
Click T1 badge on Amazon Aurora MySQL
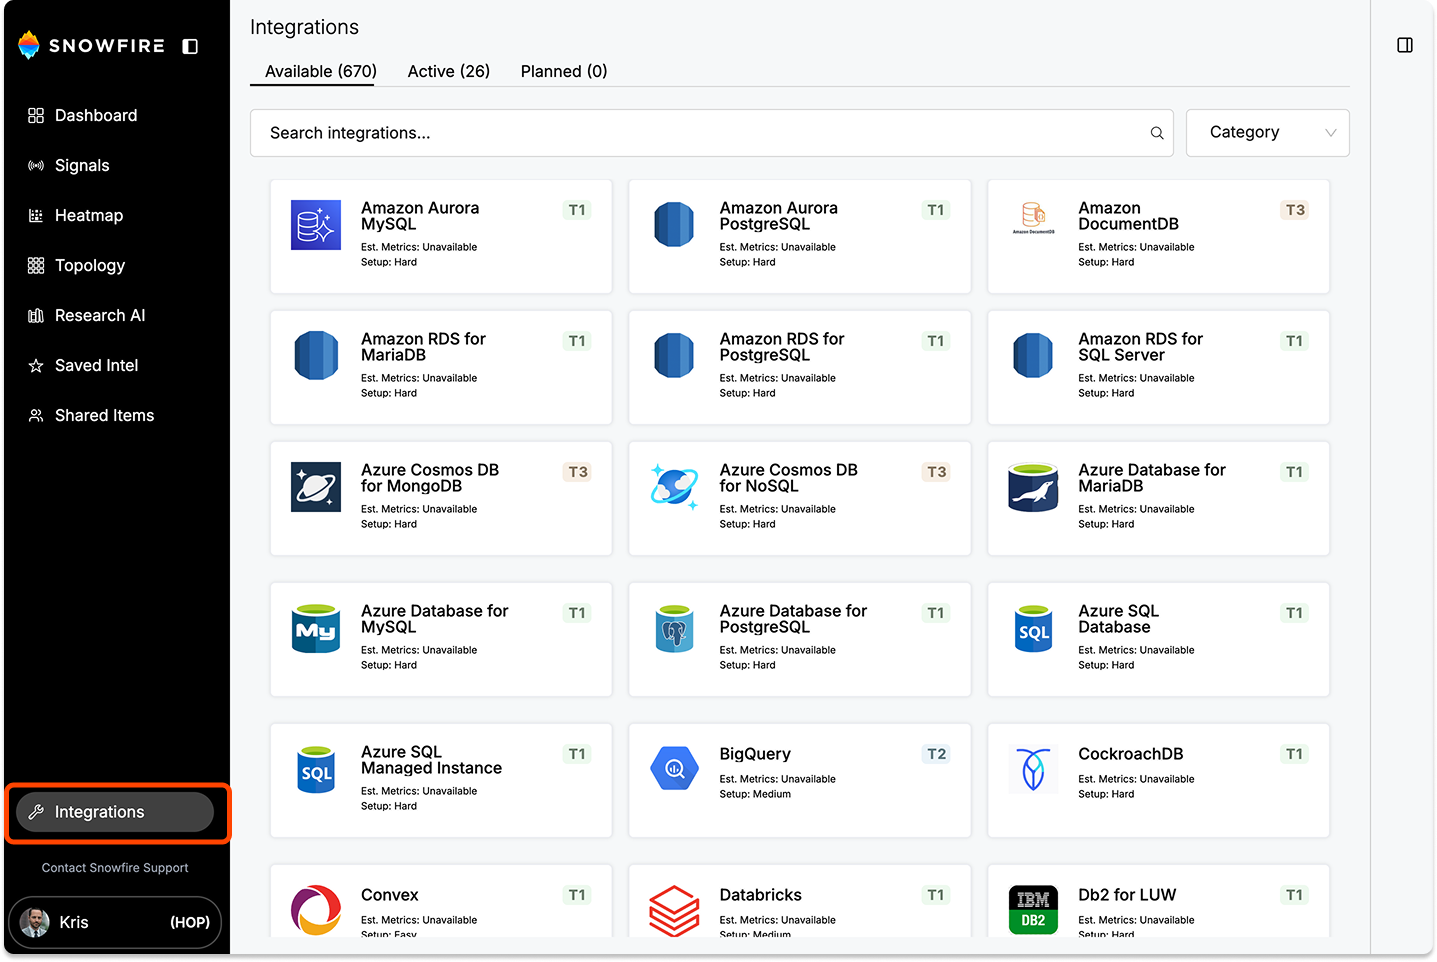pos(577,210)
